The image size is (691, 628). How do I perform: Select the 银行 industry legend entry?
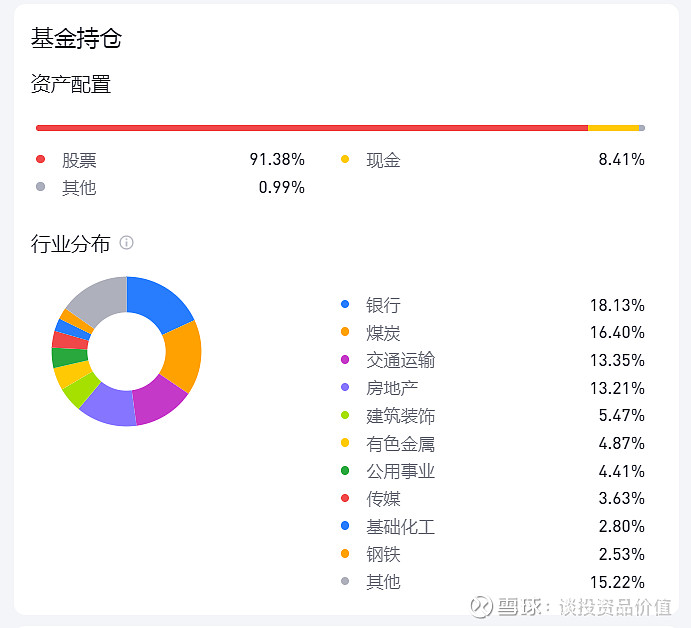tap(383, 305)
